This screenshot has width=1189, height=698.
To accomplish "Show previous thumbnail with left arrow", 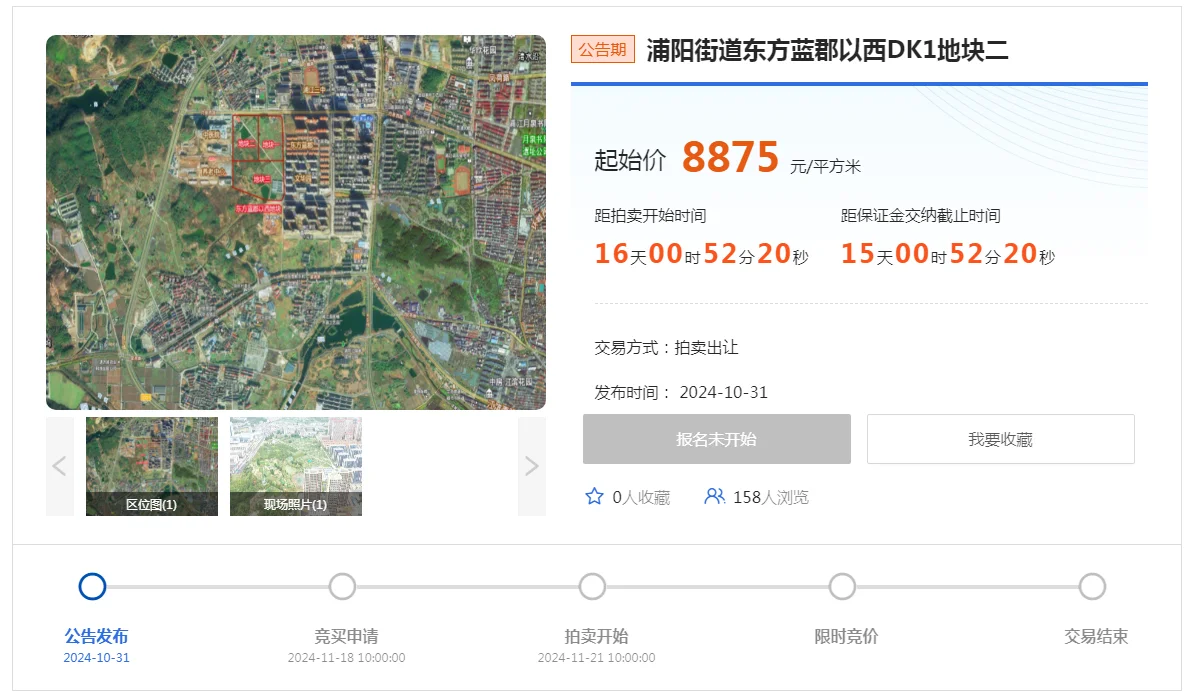I will (x=60, y=466).
